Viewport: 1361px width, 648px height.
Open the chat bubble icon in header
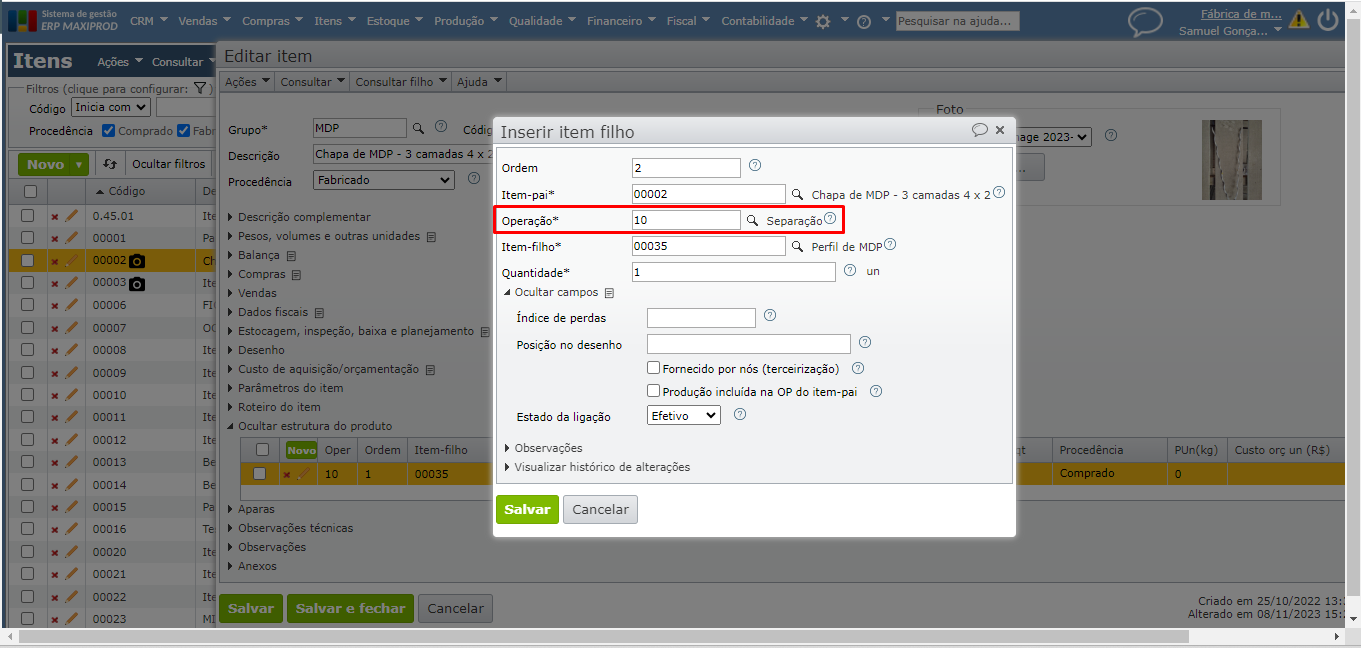[1145, 21]
